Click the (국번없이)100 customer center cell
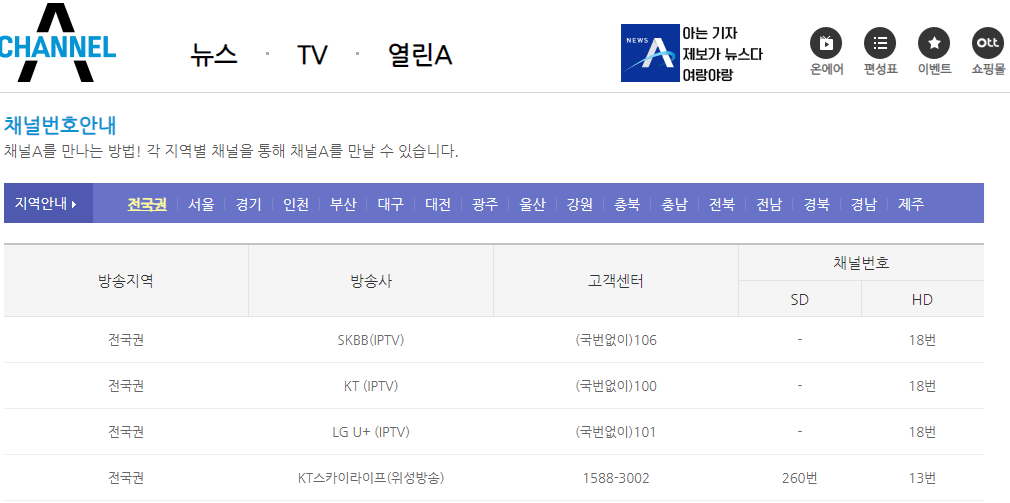This screenshot has width=1010, height=503. tap(616, 386)
